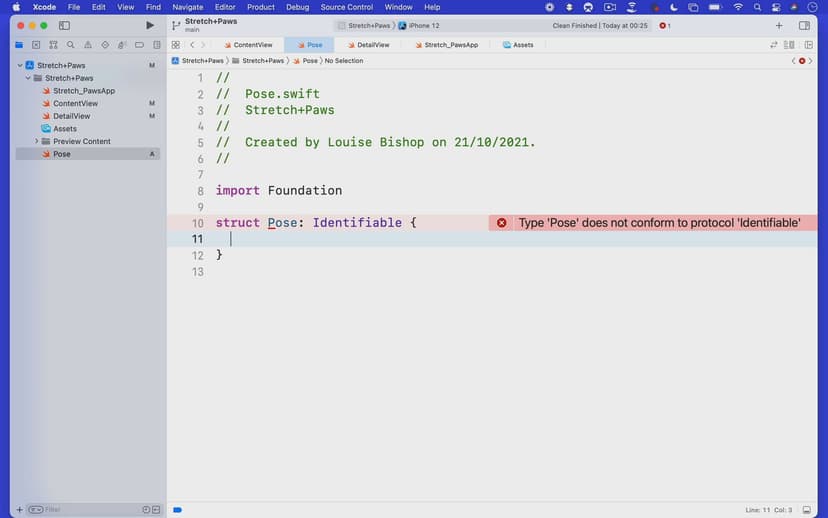
Task: Show the Issue navigator warning icon
Action: tap(87, 45)
